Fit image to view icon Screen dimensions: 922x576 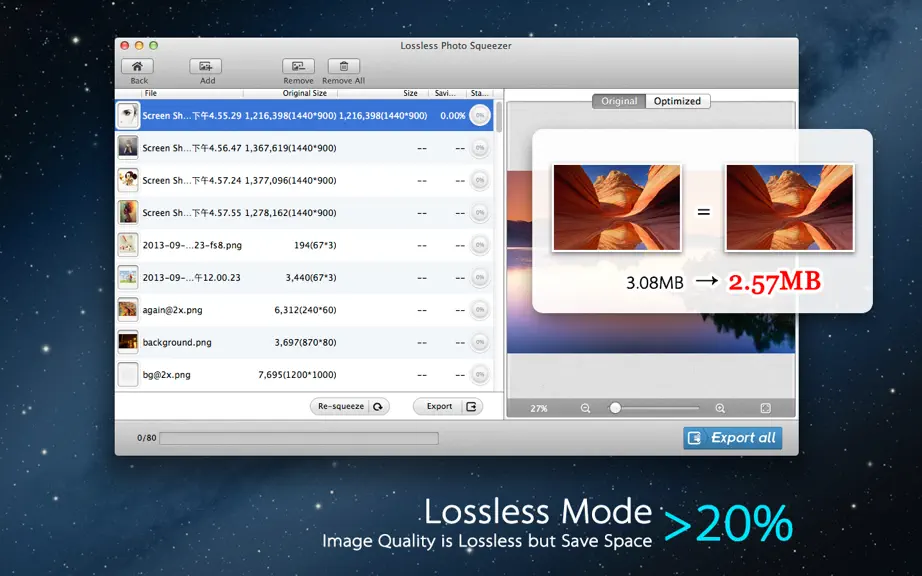pyautogui.click(x=766, y=408)
